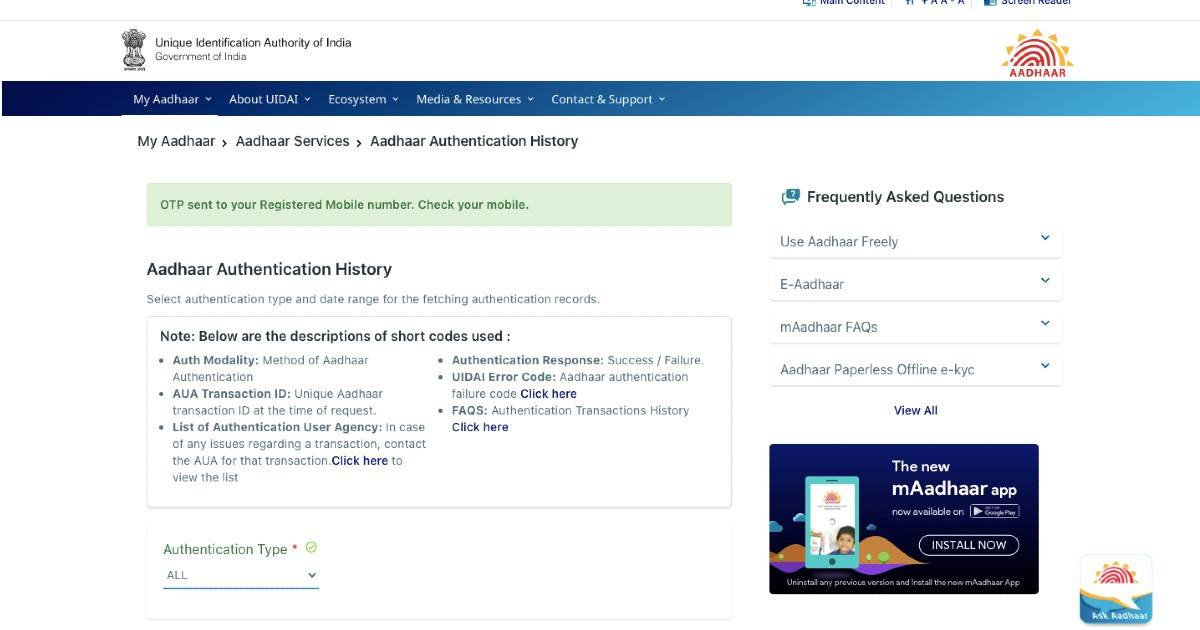Open the Contact & Support menu
The width and height of the screenshot is (1200, 630).
click(x=607, y=99)
